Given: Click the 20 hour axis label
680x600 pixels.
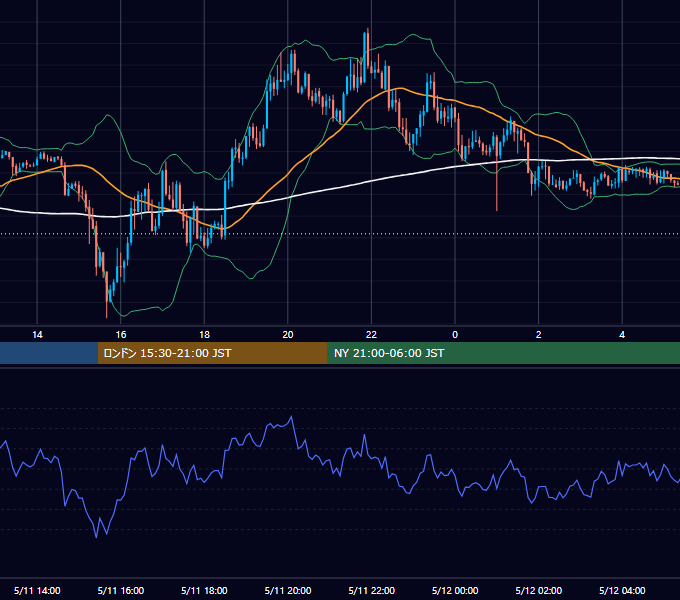Looking at the screenshot, I should [x=288, y=335].
